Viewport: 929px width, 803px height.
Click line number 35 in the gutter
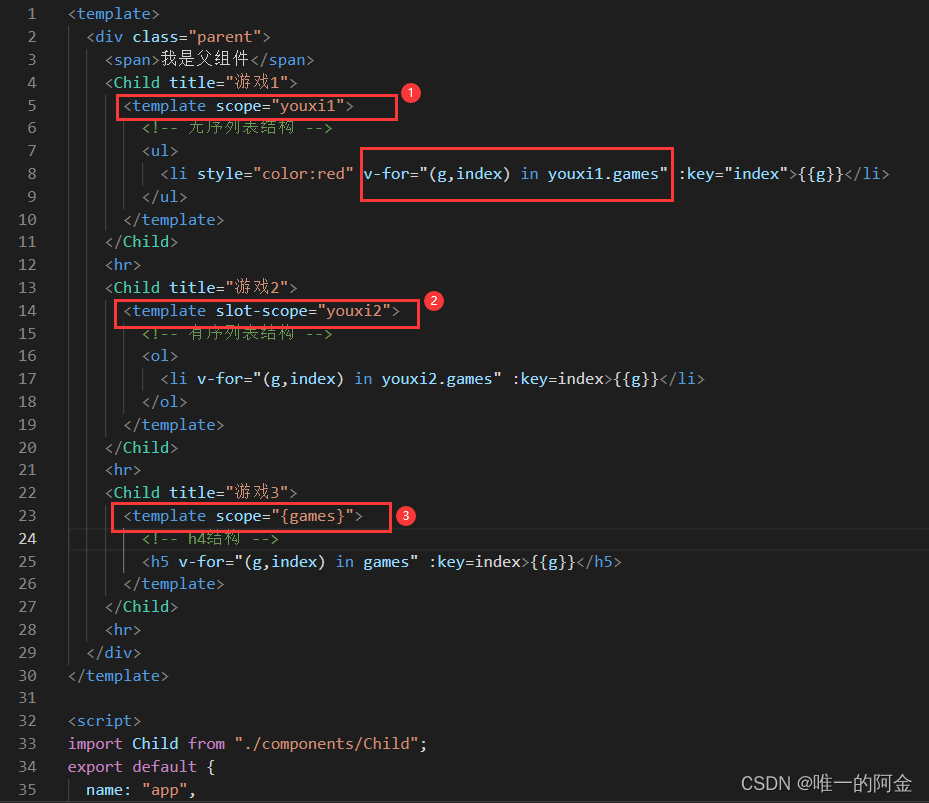(27, 789)
